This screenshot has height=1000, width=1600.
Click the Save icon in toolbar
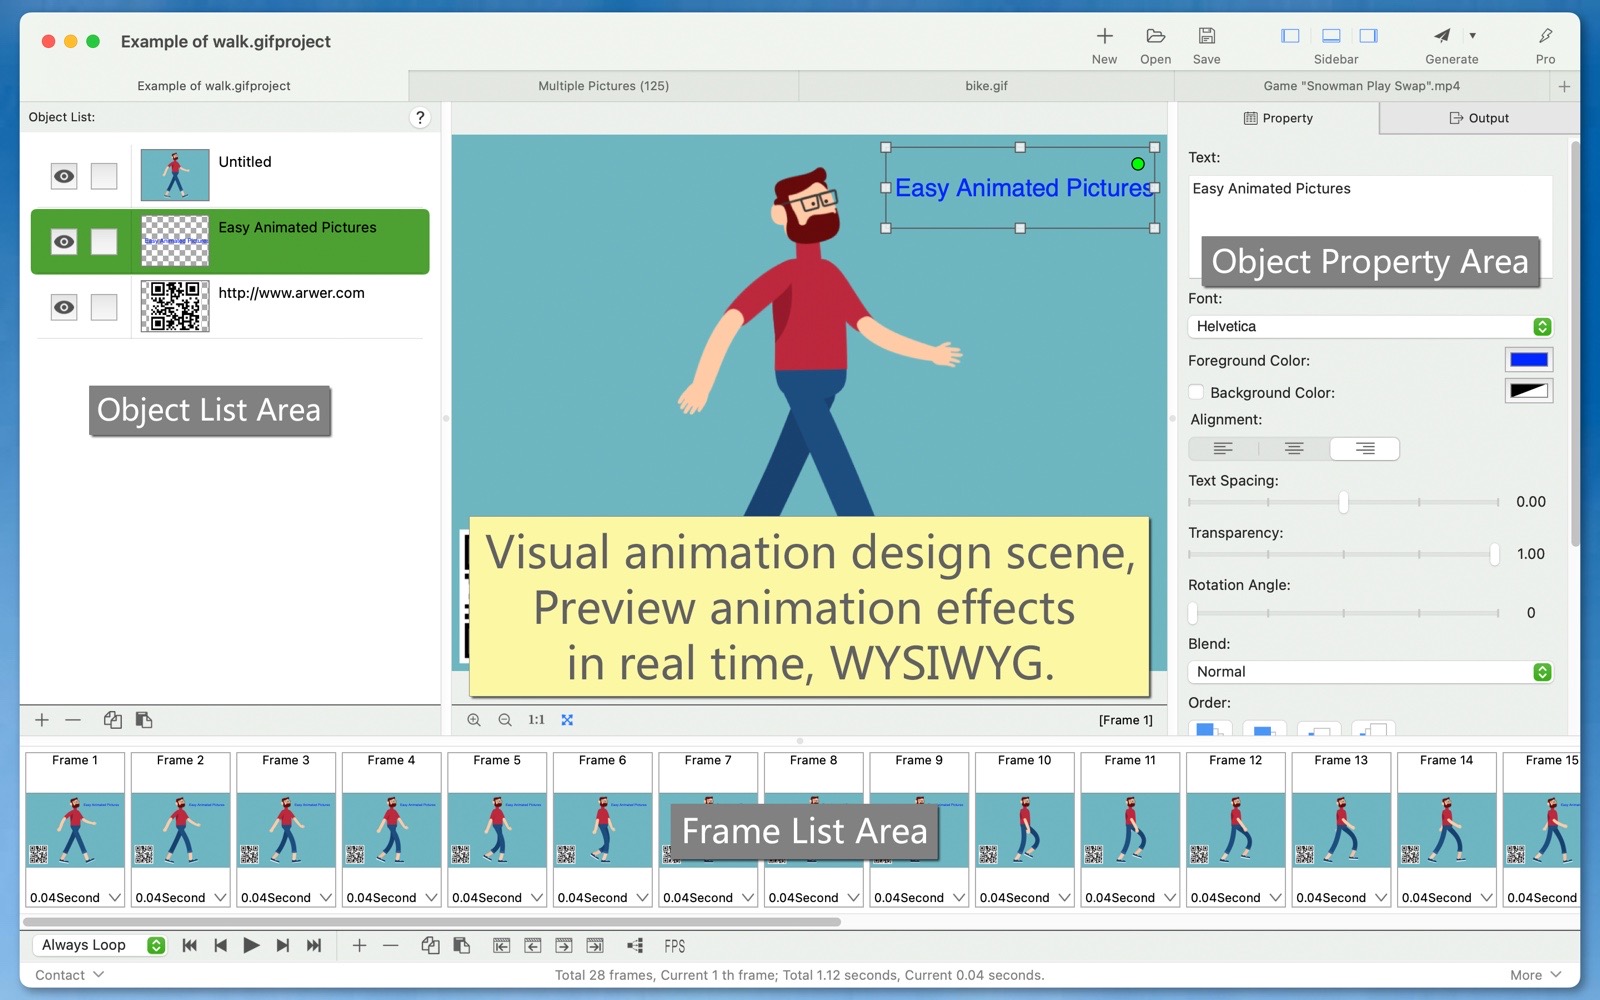1206,36
